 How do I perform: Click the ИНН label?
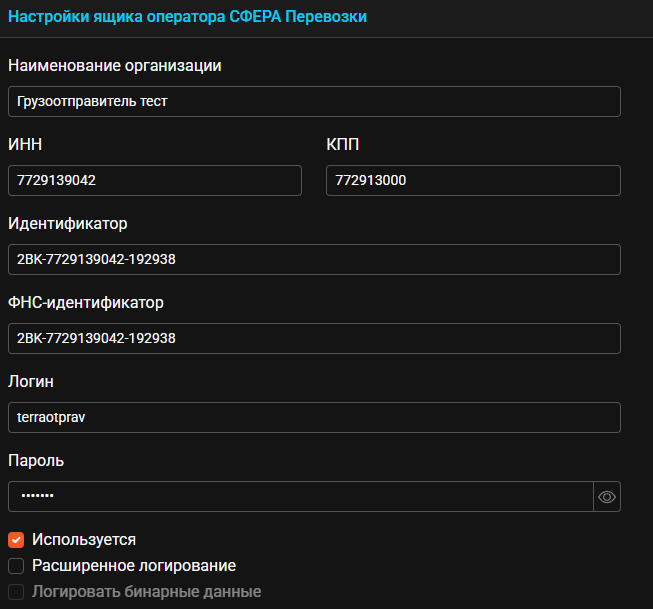tap(25, 145)
